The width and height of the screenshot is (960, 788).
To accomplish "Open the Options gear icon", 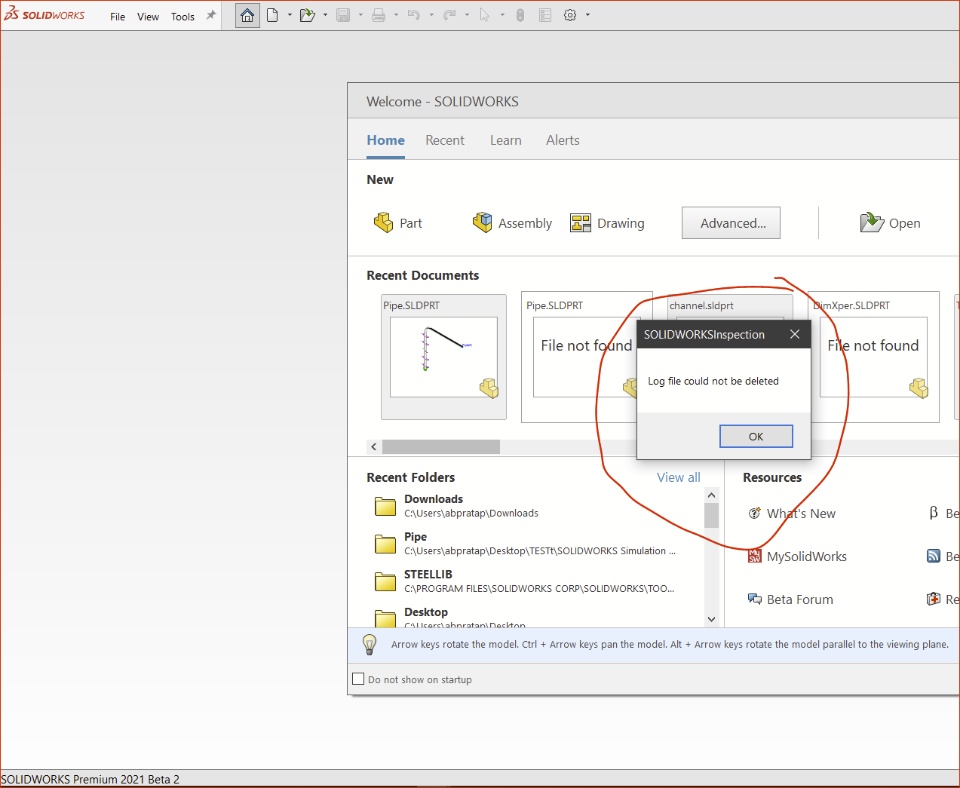I will point(570,15).
